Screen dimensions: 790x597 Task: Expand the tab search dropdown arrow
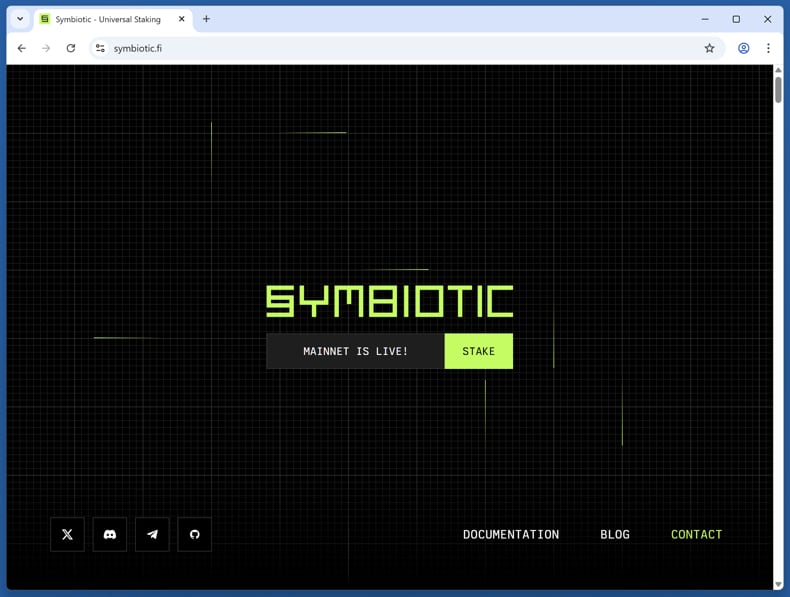tap(20, 19)
